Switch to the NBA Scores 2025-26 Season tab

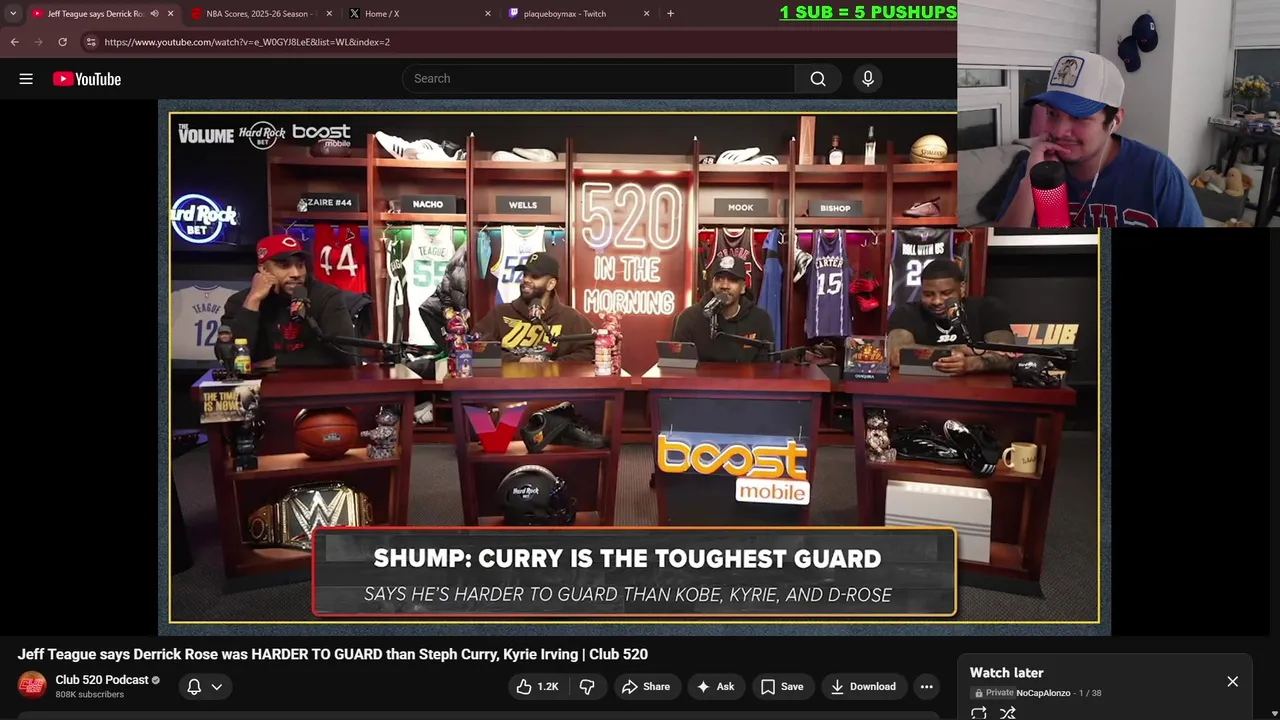coord(258,14)
